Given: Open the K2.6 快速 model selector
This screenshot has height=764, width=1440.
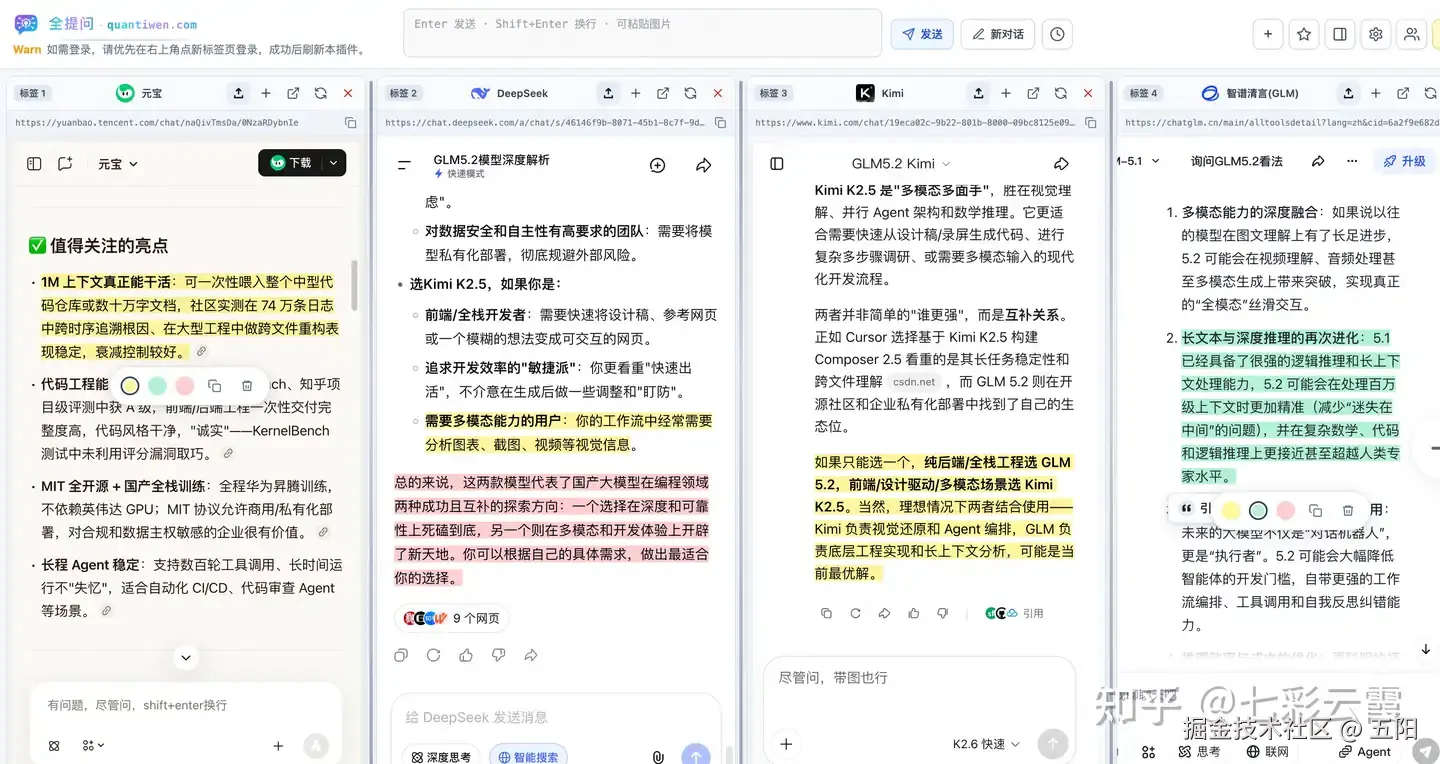Looking at the screenshot, I should (986, 744).
